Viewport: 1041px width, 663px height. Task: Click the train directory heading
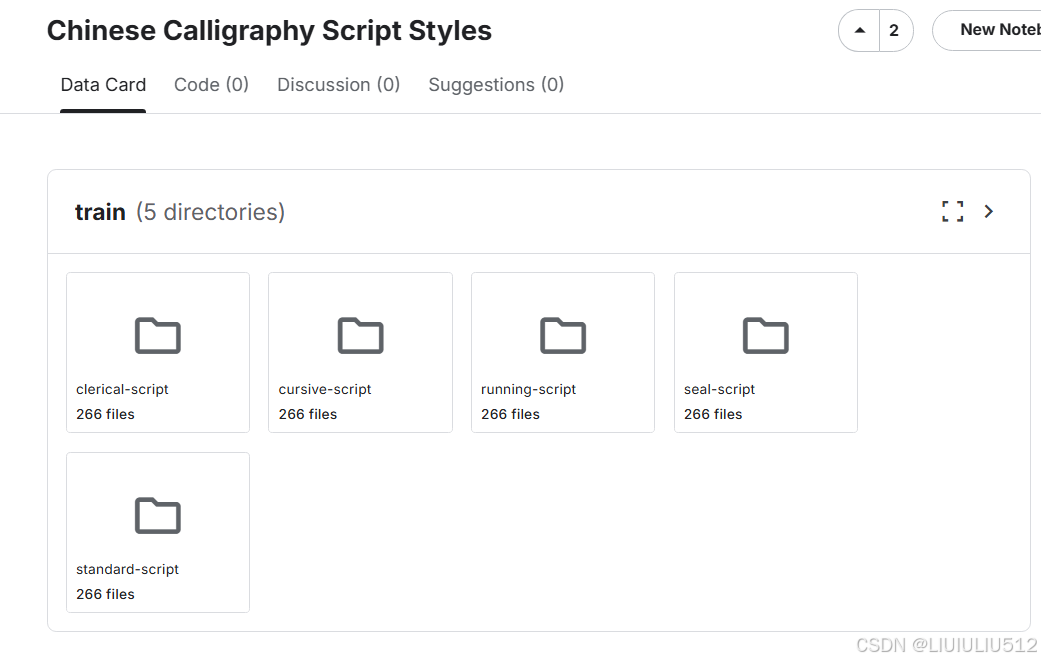(x=100, y=212)
